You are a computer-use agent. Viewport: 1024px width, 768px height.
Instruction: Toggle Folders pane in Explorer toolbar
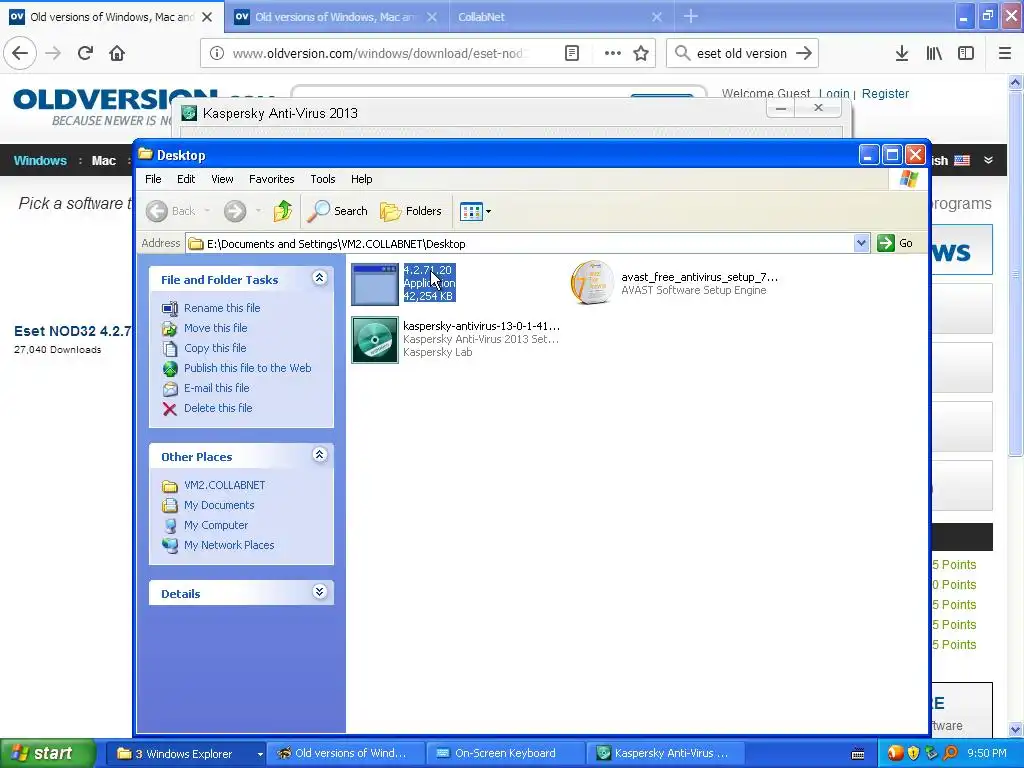pyautogui.click(x=411, y=211)
